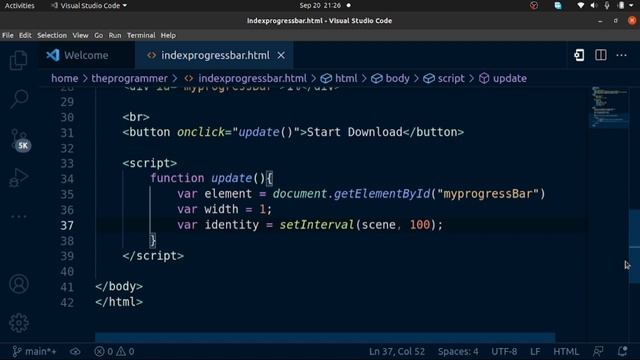
Task: Open the Explorer view in activity bar
Action: (x=18, y=60)
